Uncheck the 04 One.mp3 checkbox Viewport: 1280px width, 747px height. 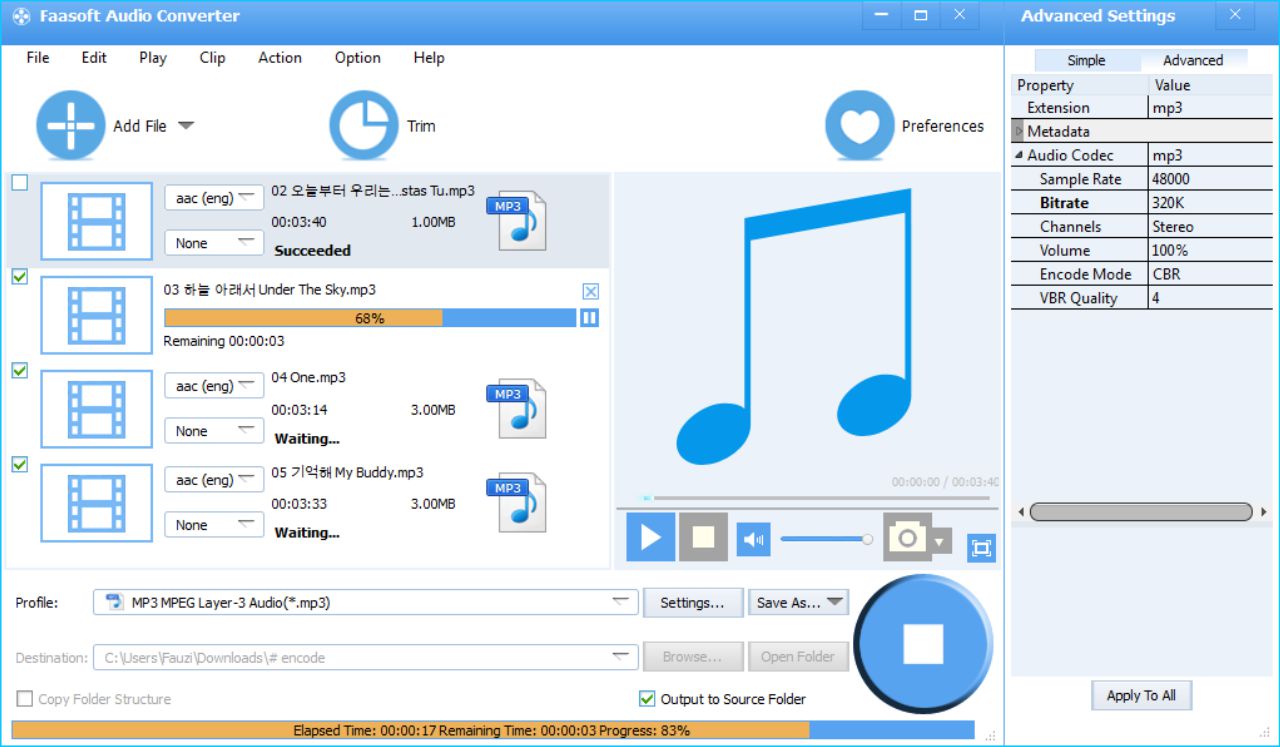(x=20, y=371)
